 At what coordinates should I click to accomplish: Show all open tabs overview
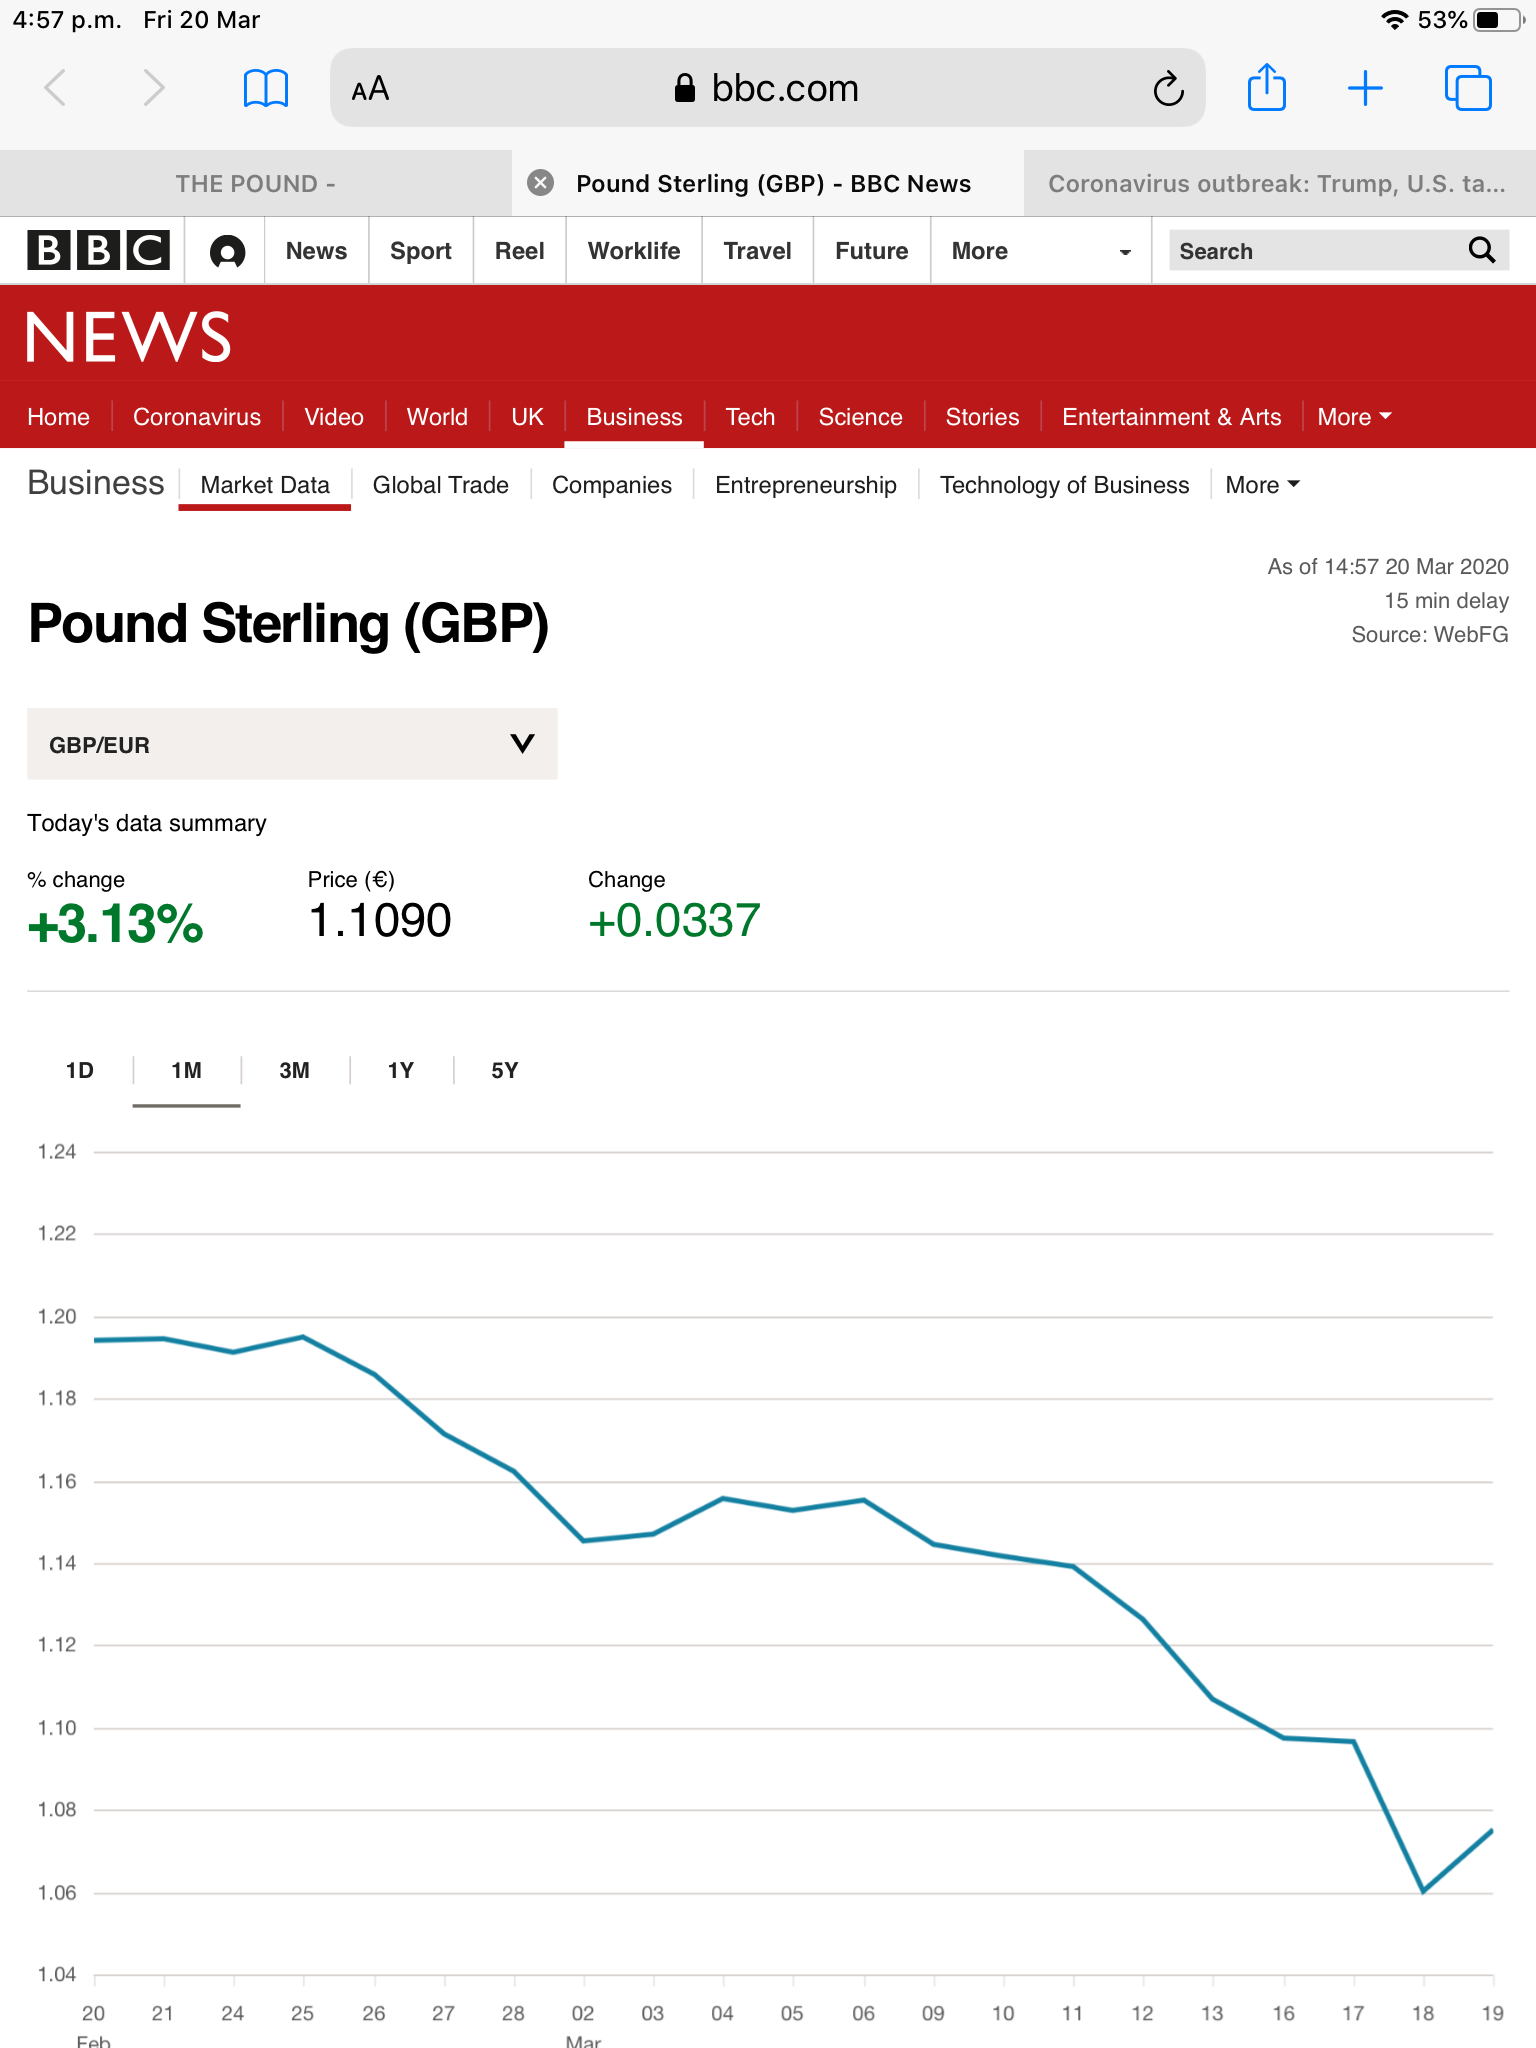(x=1467, y=88)
